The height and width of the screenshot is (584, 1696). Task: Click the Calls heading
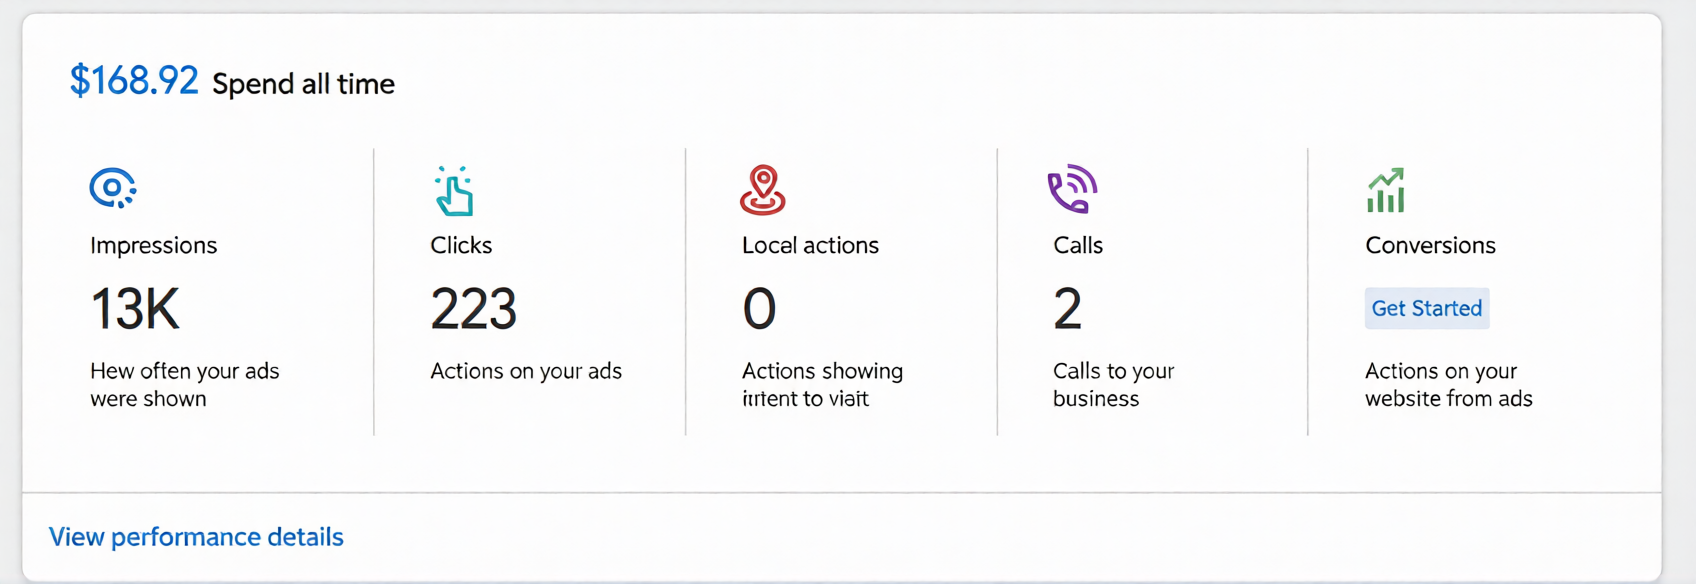[1077, 245]
